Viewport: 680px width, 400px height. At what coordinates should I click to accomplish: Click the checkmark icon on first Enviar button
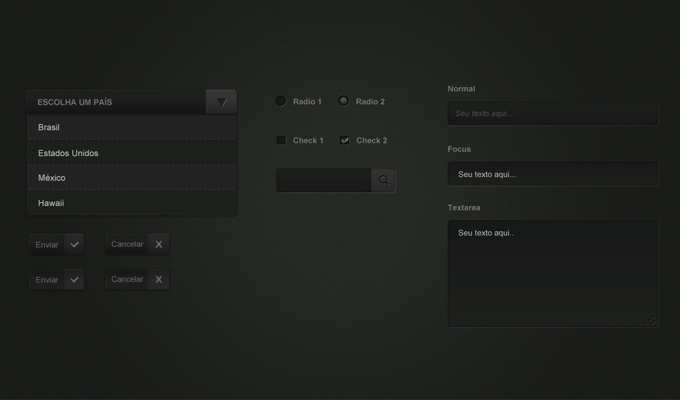coord(74,245)
